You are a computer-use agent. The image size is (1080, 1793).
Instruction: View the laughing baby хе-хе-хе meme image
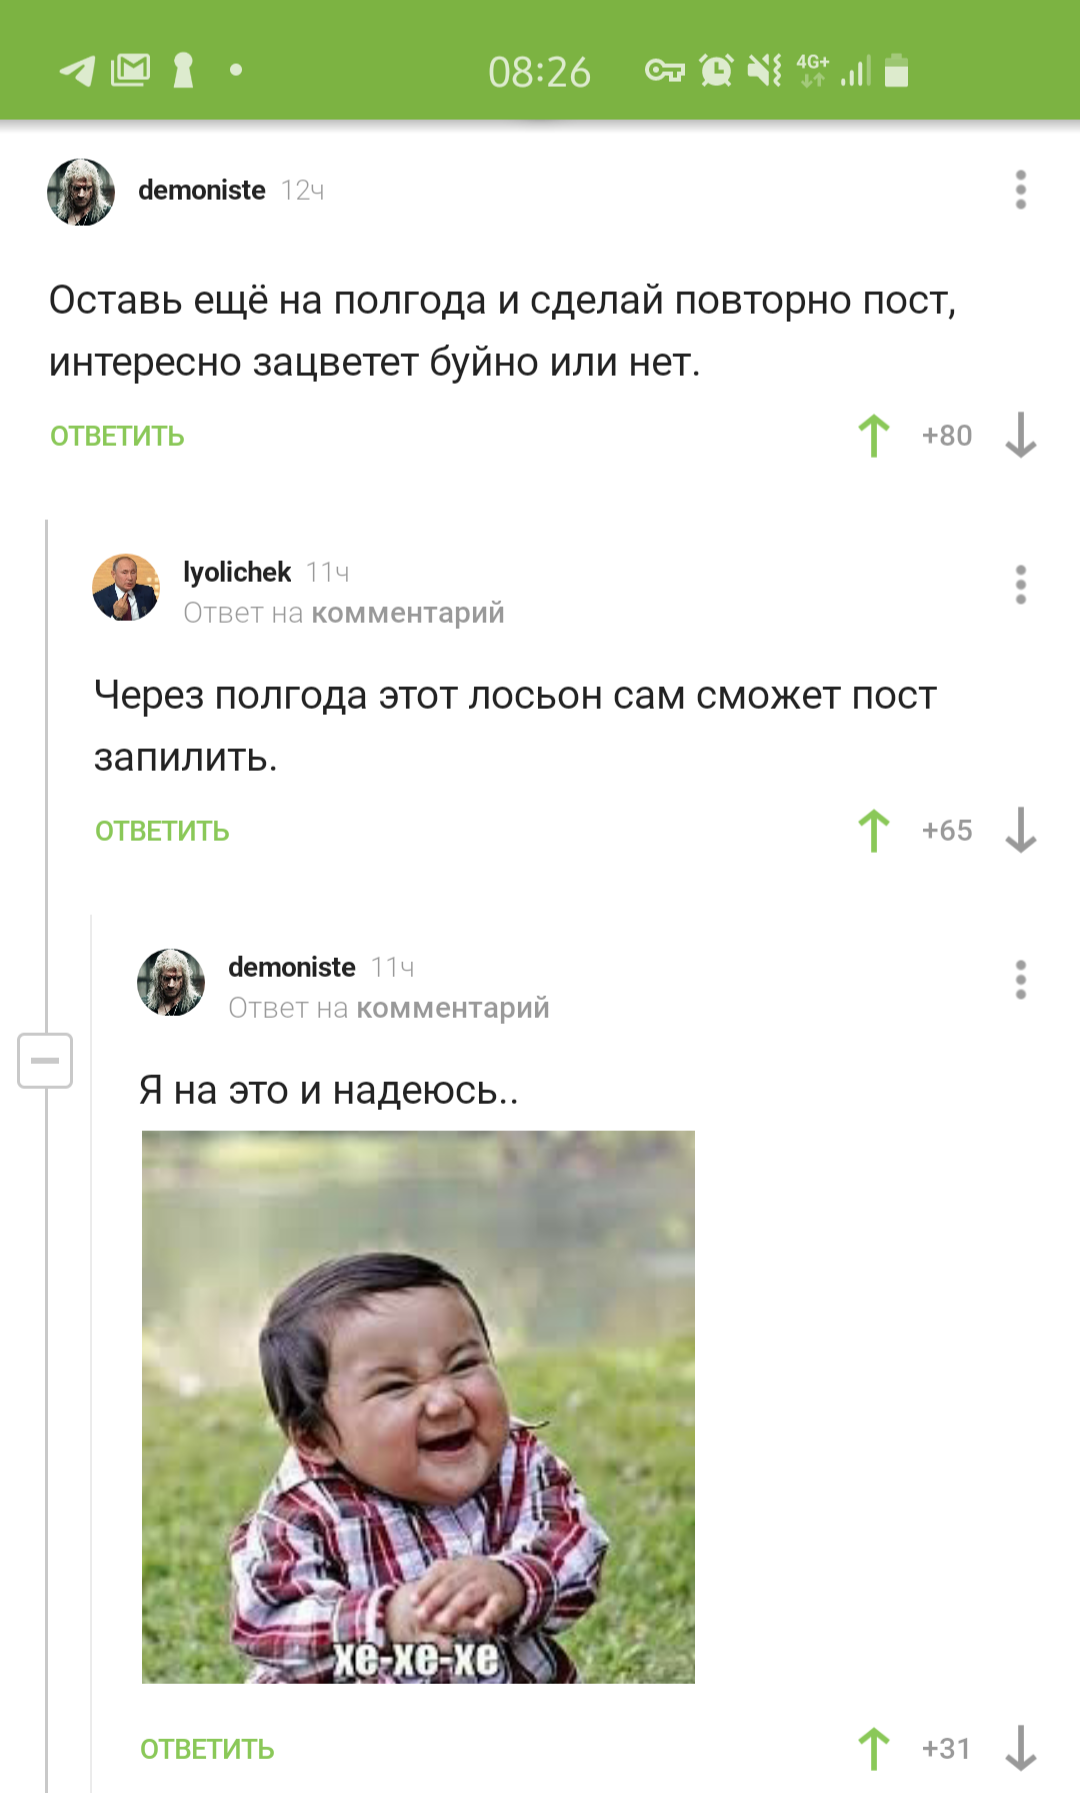(418, 1407)
